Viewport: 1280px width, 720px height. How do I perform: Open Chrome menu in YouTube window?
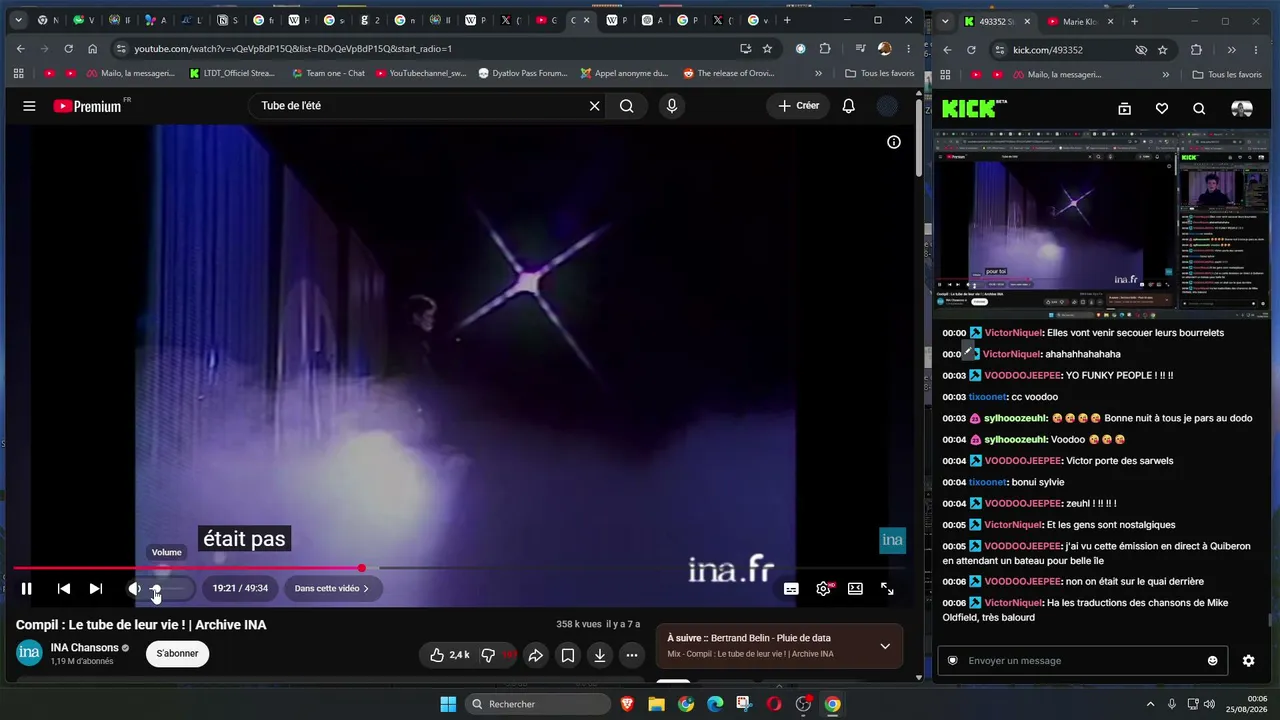pos(908,49)
